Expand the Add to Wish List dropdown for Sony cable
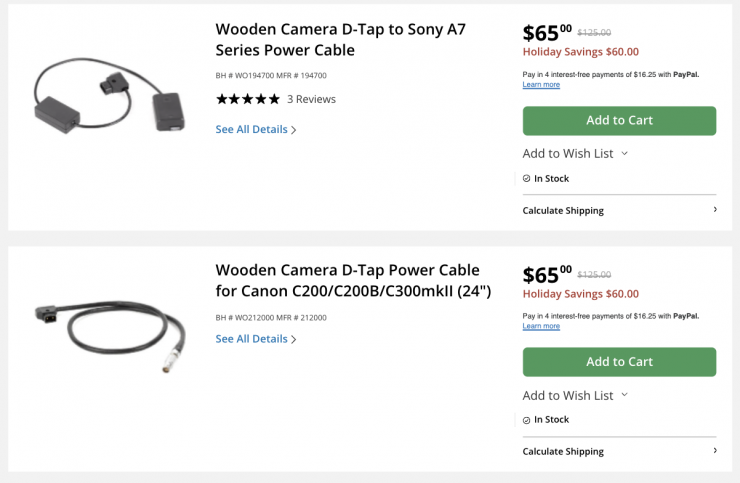Viewport: 740px width, 483px height. click(625, 154)
